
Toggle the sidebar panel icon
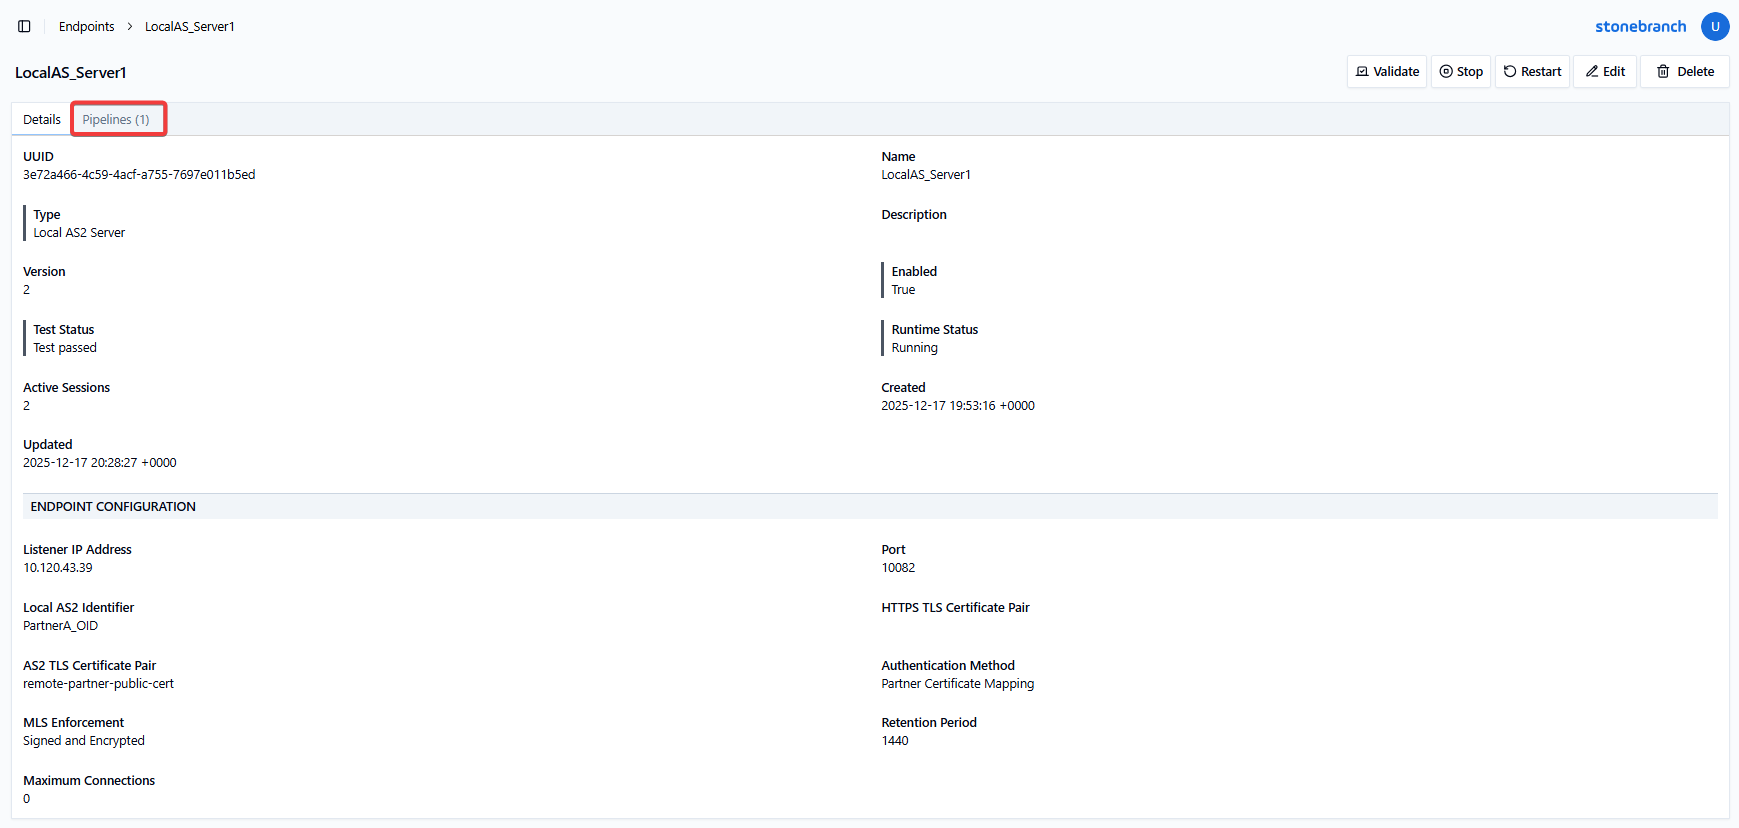24,26
